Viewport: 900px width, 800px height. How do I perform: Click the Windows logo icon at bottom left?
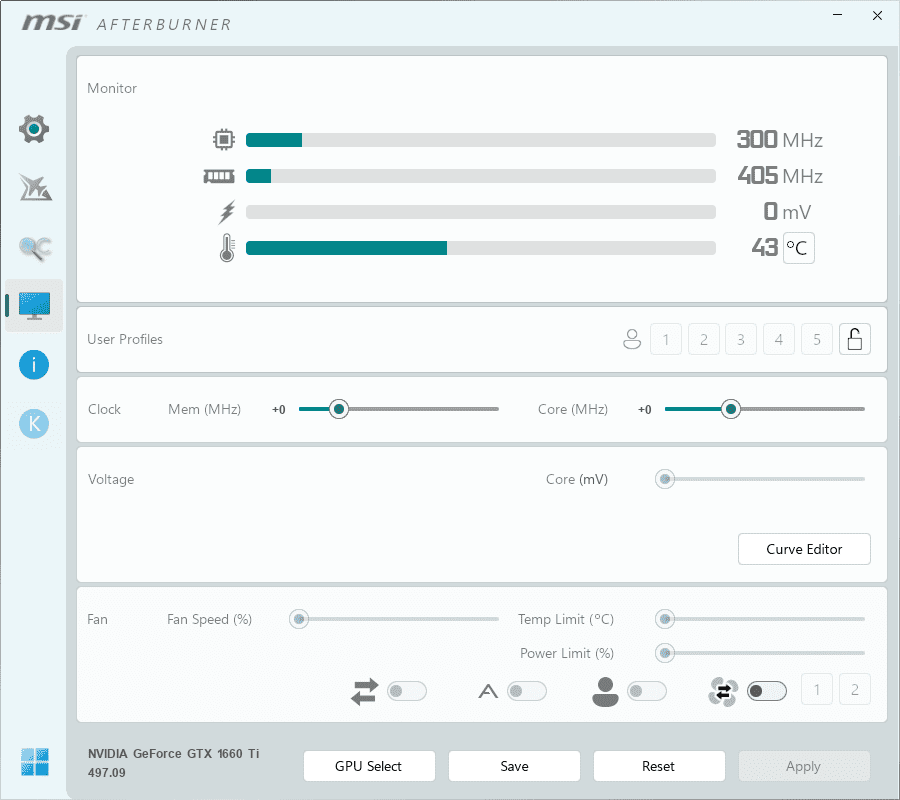tap(34, 762)
